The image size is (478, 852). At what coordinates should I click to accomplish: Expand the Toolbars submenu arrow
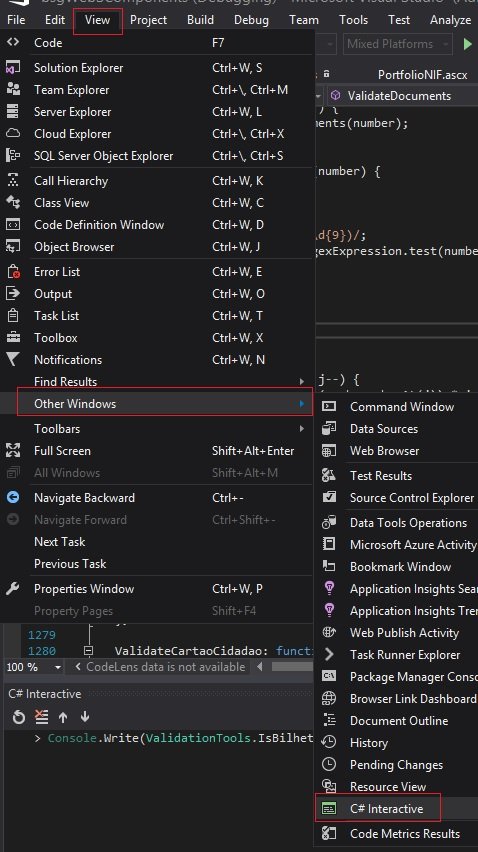pyautogui.click(x=301, y=429)
